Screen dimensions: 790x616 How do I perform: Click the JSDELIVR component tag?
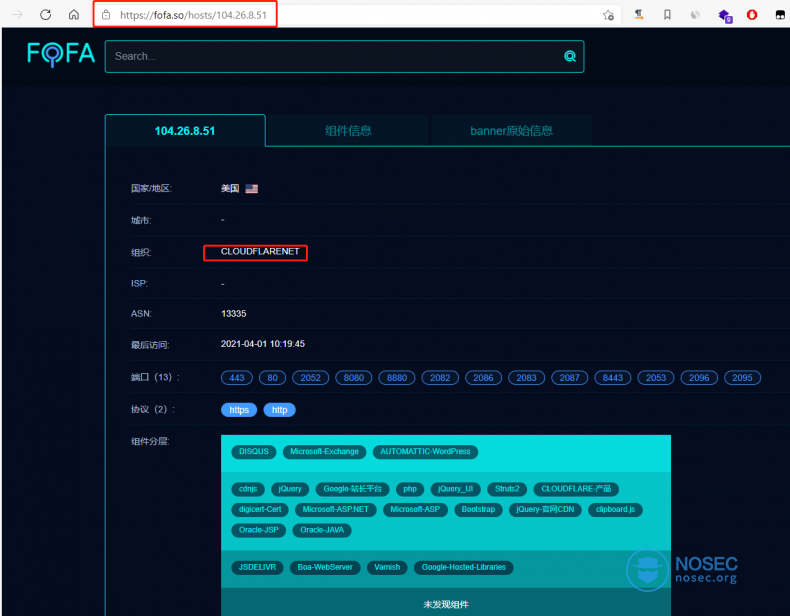257,568
